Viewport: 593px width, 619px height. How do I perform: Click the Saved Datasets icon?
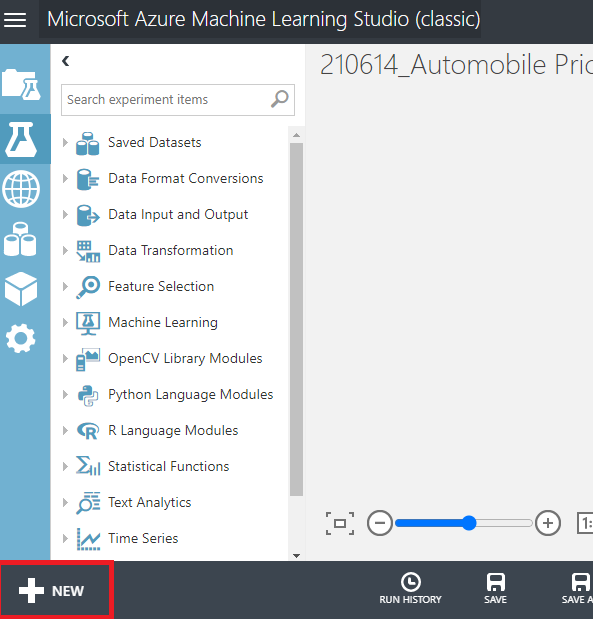click(x=88, y=144)
